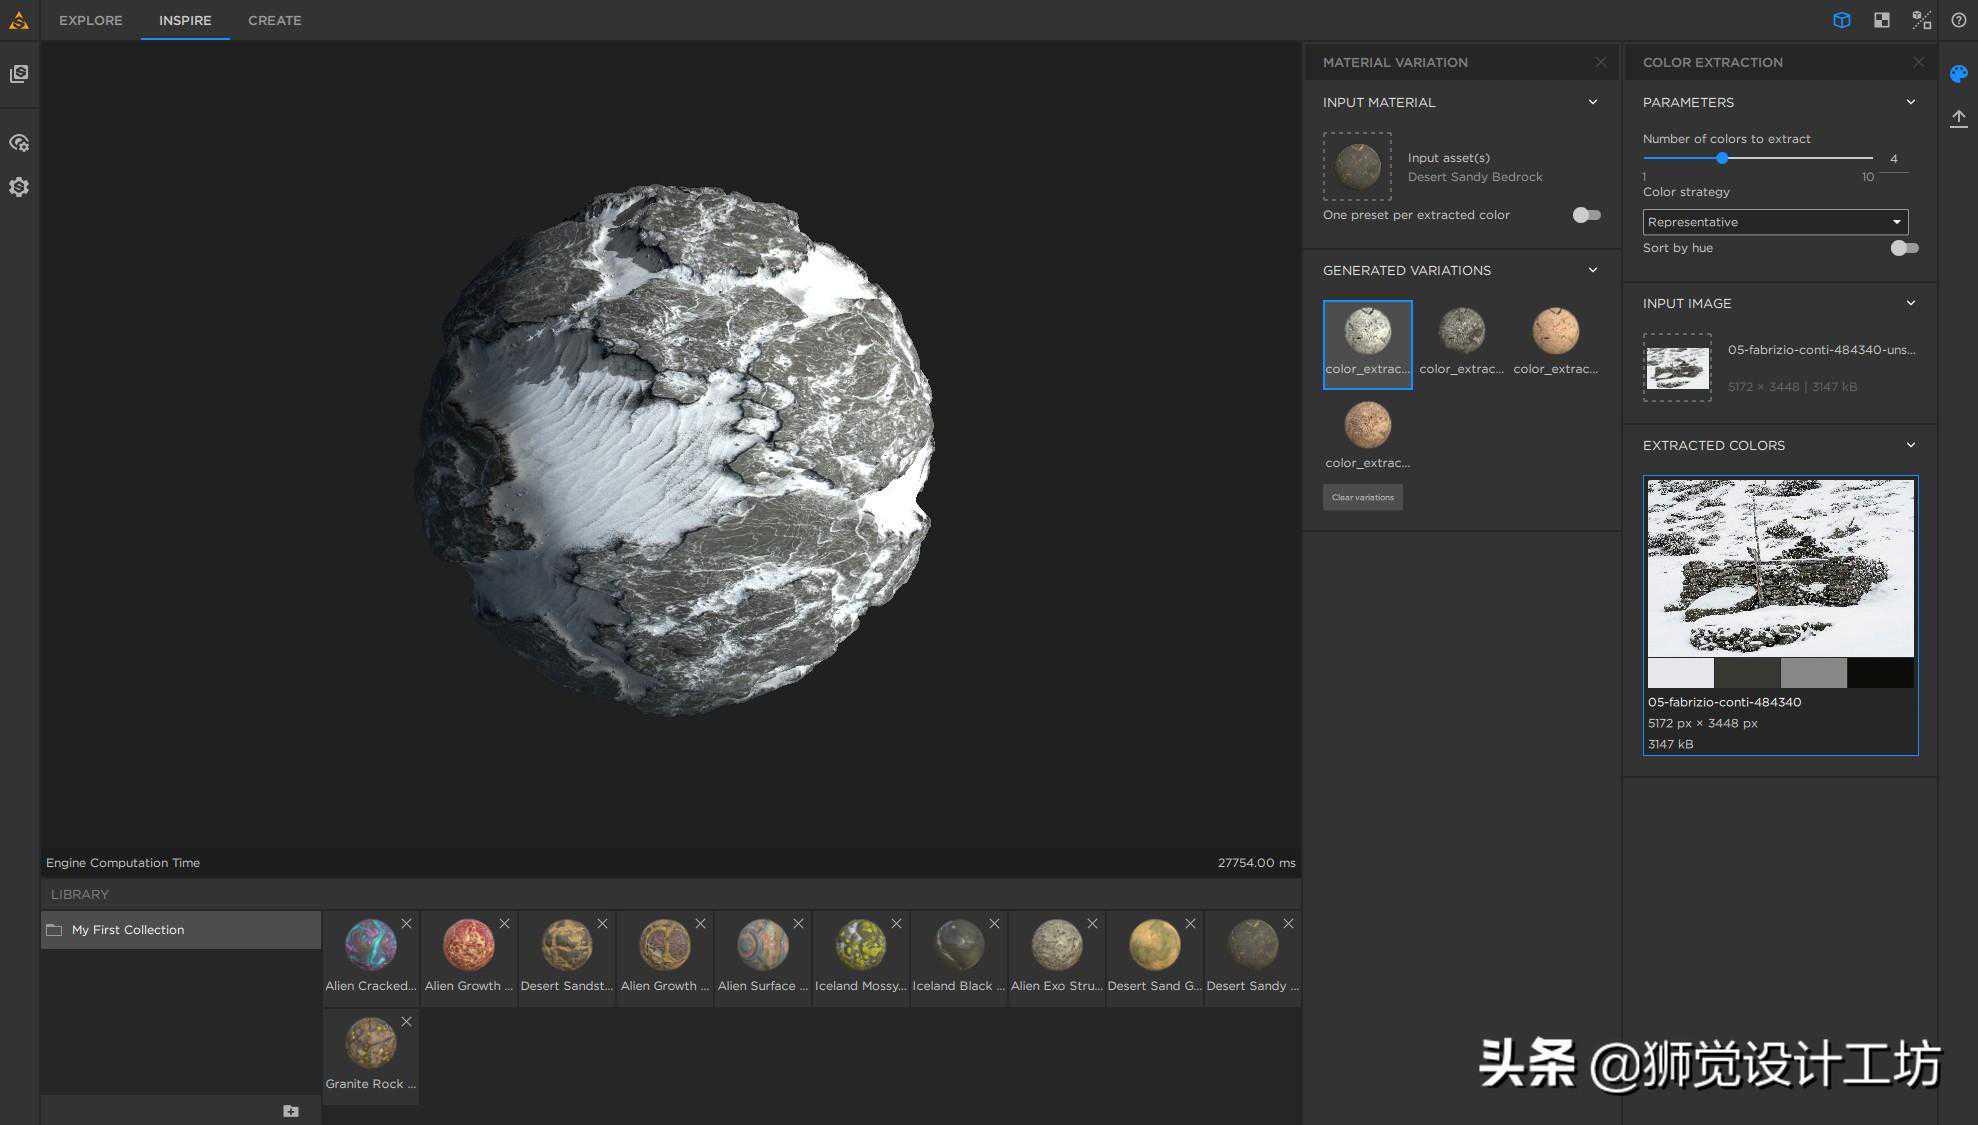Switch to the Create tab
The height and width of the screenshot is (1125, 1978).
(274, 20)
